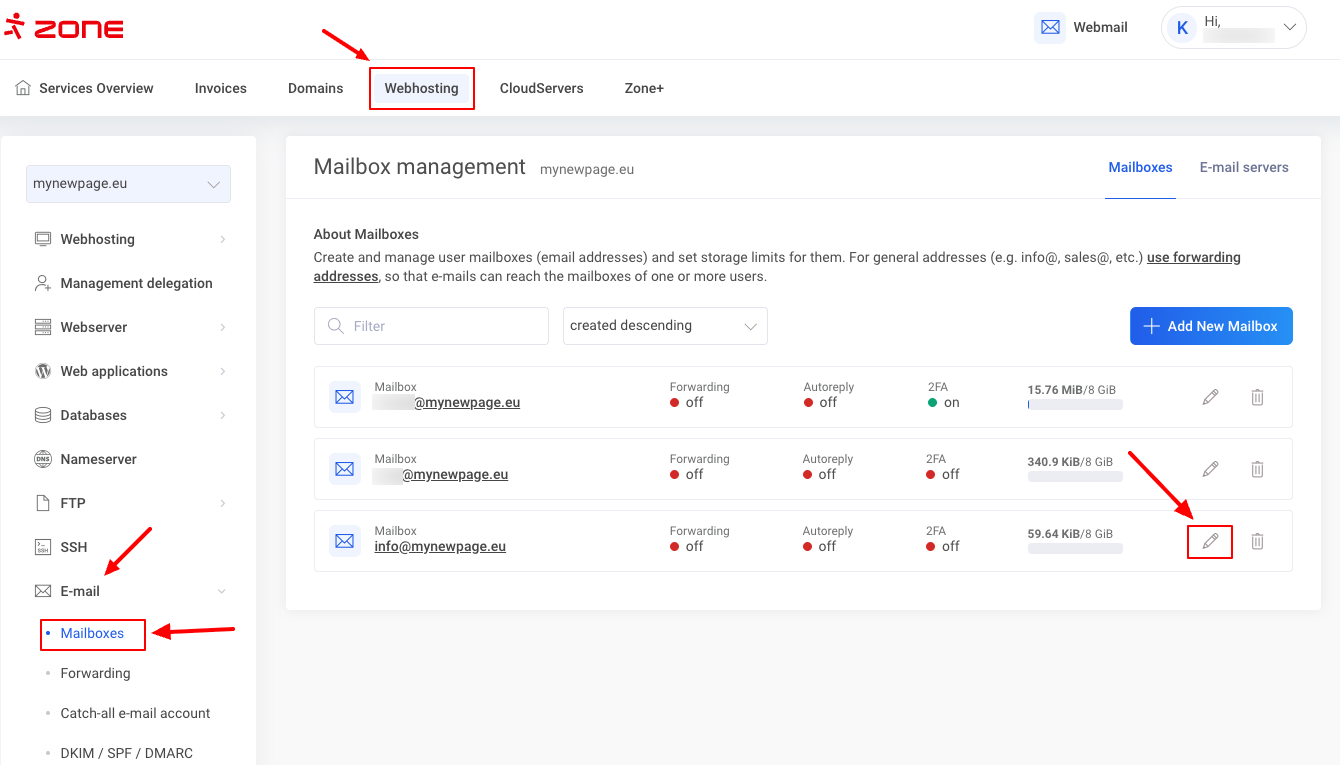Click the Zone logo
Screen dimensions: 1340x765
(65, 27)
